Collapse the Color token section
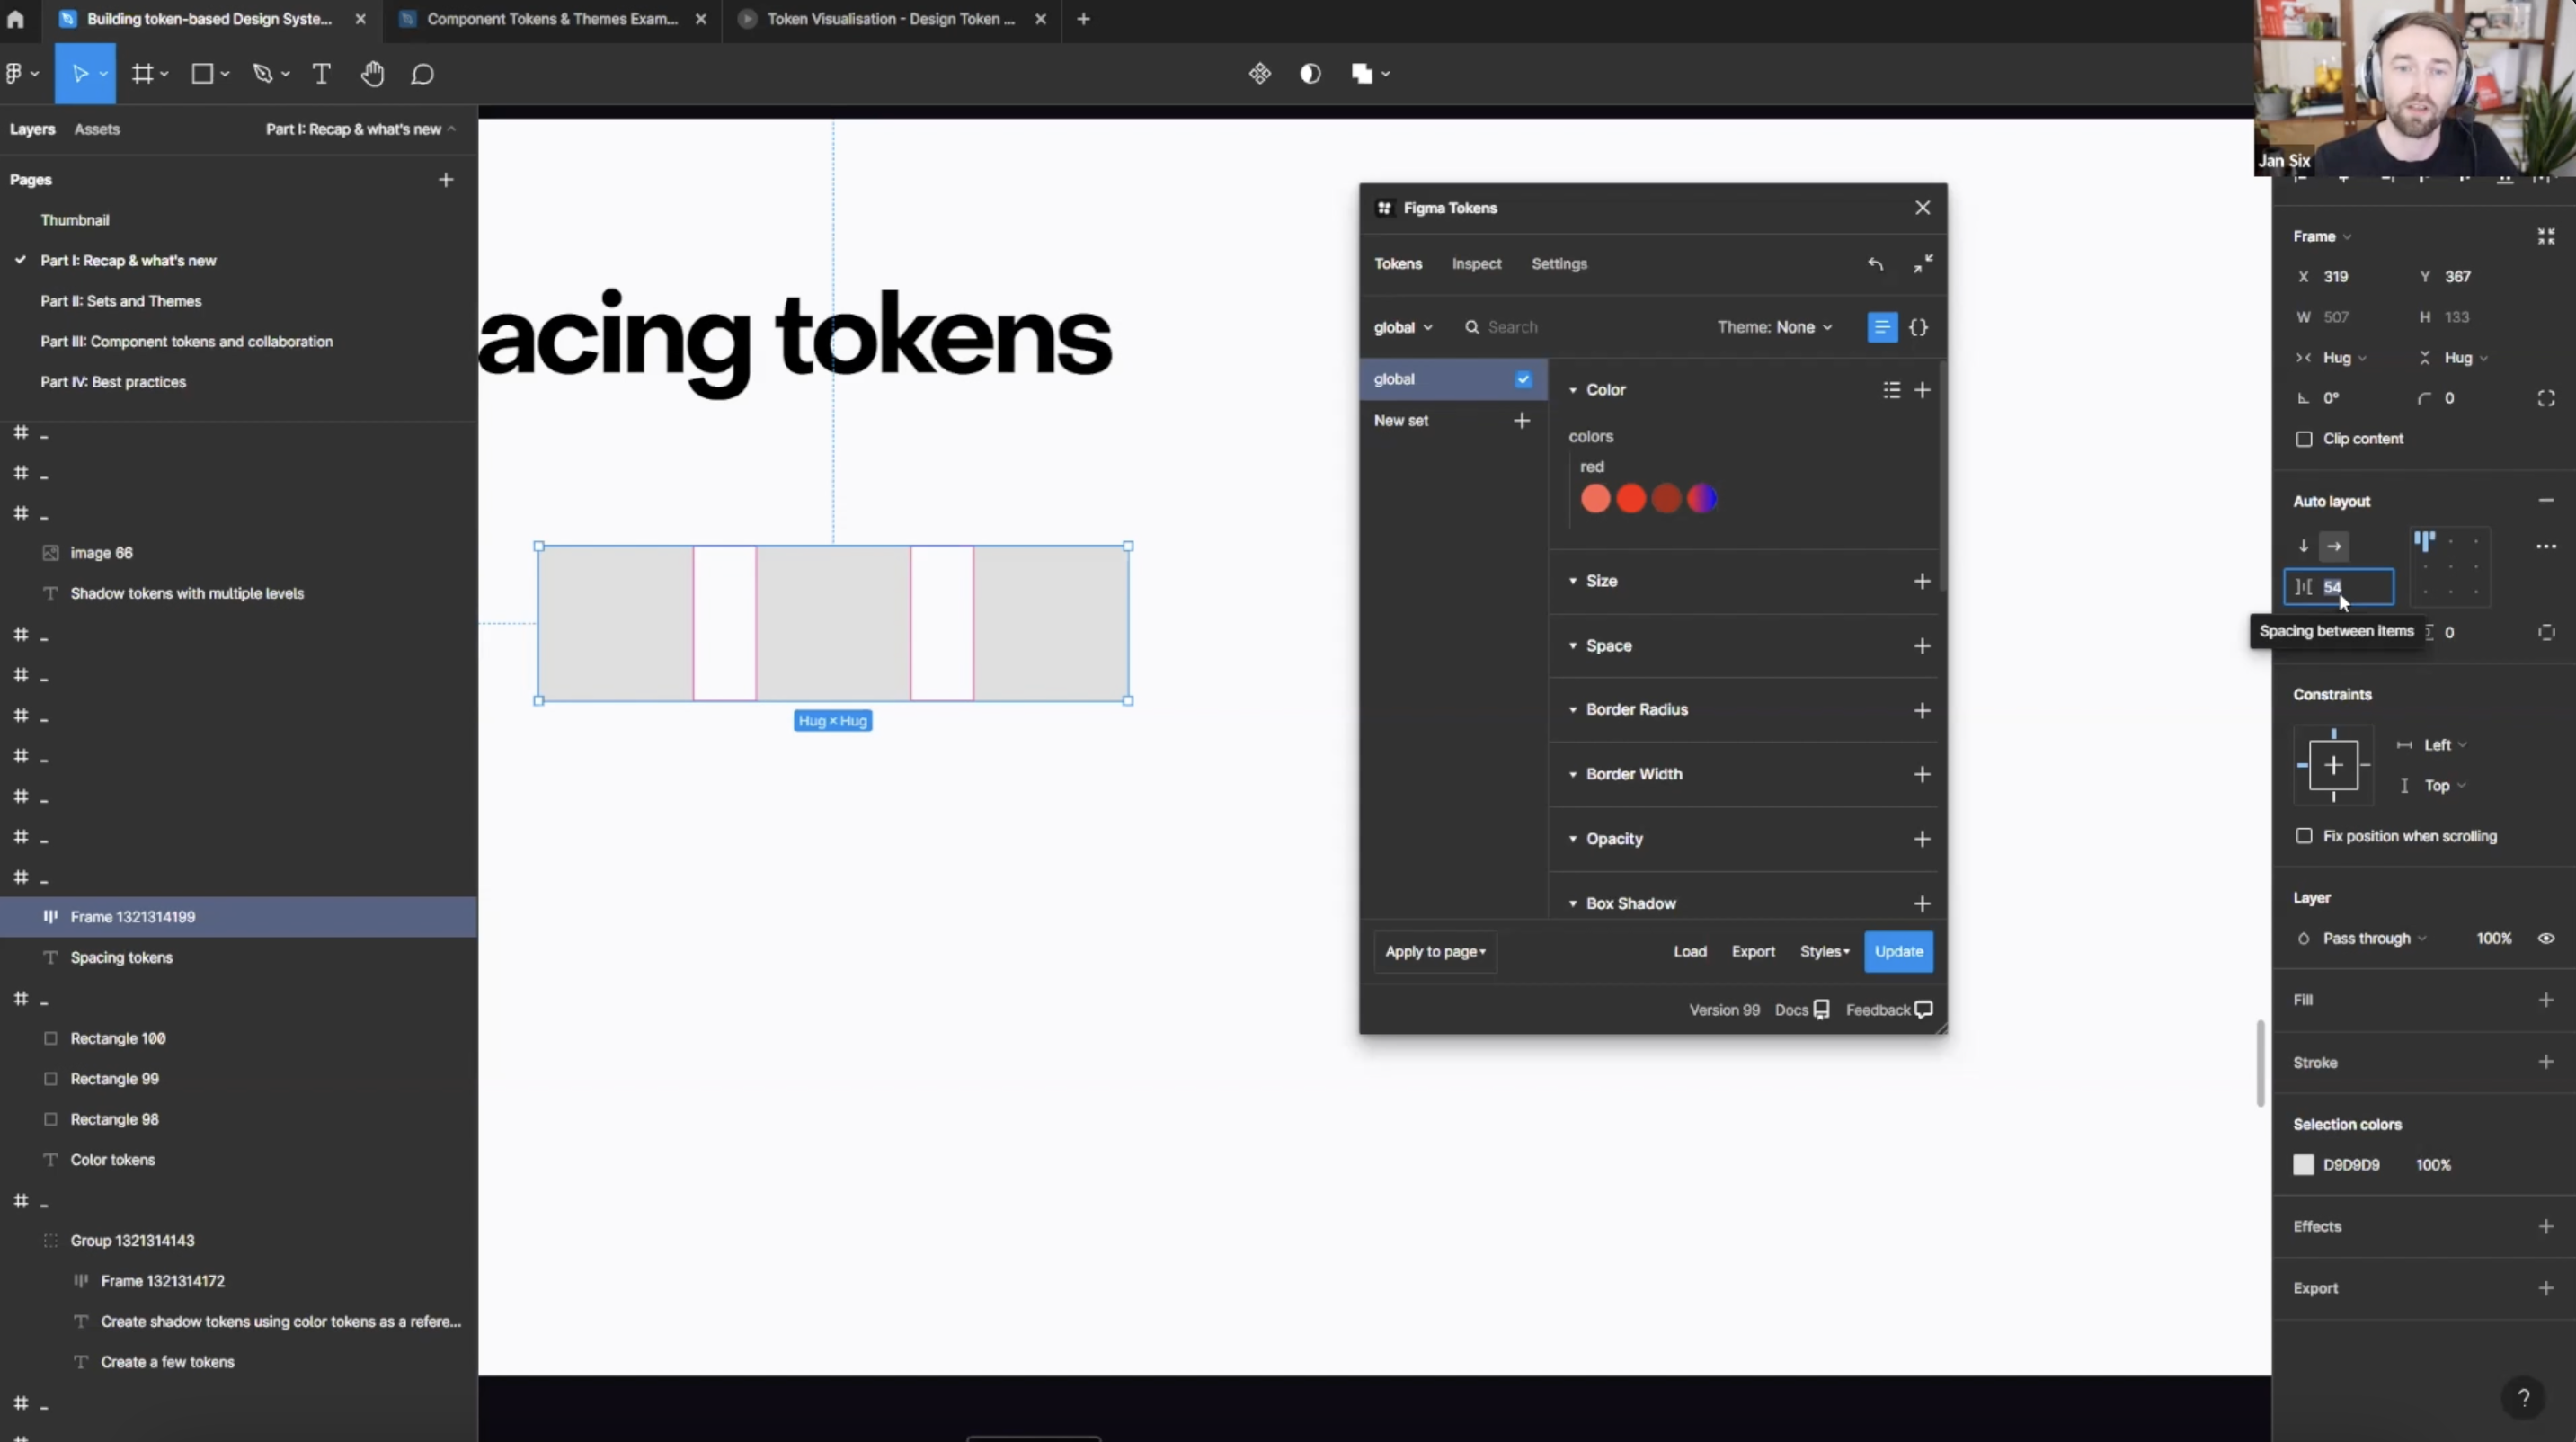2576x1442 pixels. click(x=1573, y=390)
